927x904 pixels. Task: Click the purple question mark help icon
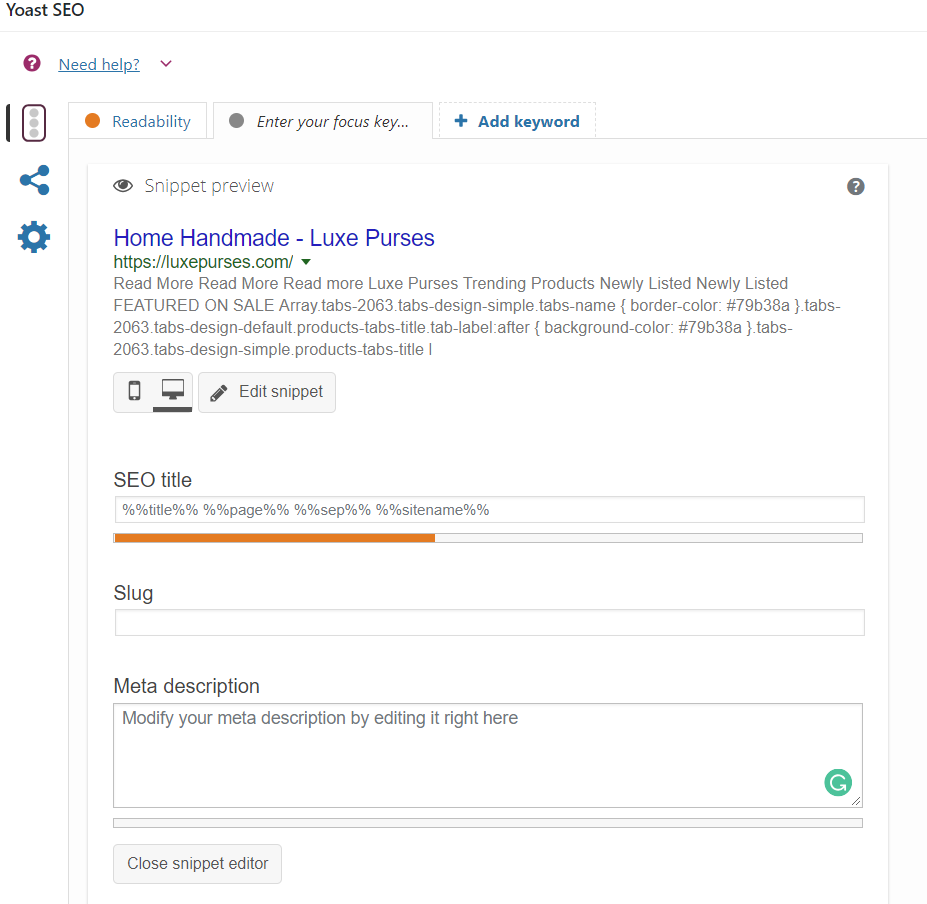click(x=33, y=64)
